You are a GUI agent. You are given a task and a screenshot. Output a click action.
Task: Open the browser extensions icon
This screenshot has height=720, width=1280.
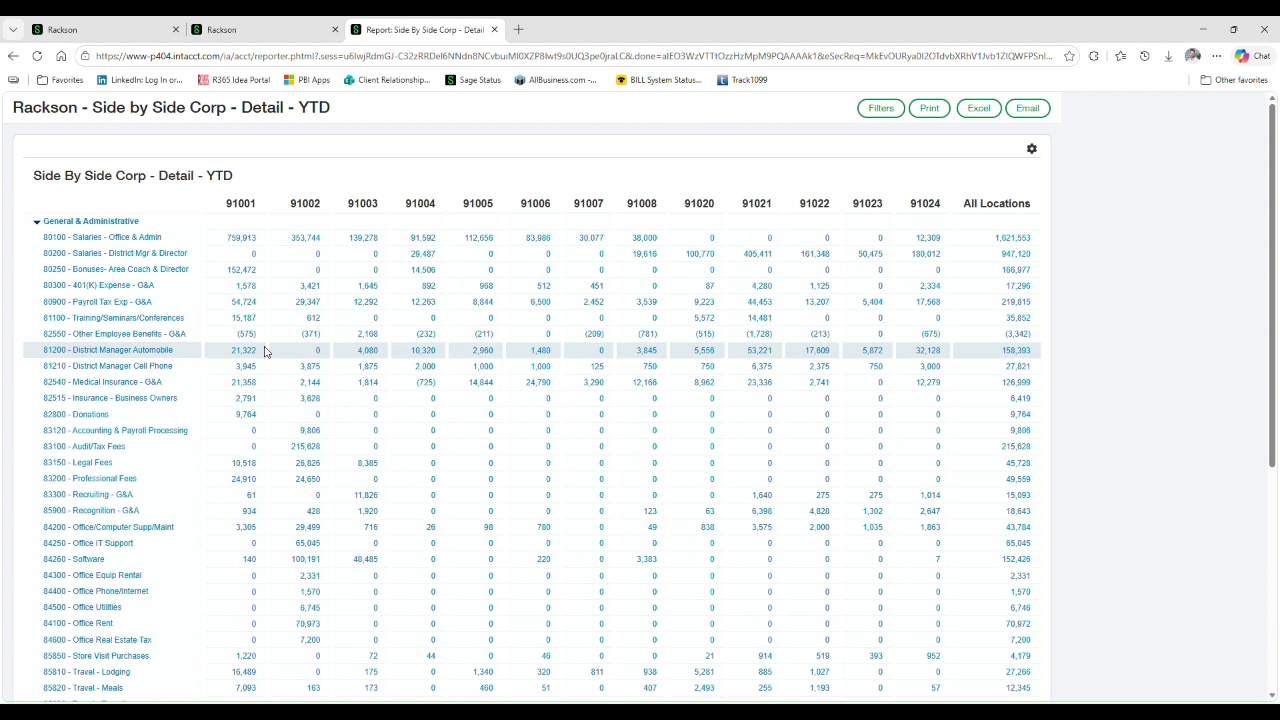pos(1094,56)
